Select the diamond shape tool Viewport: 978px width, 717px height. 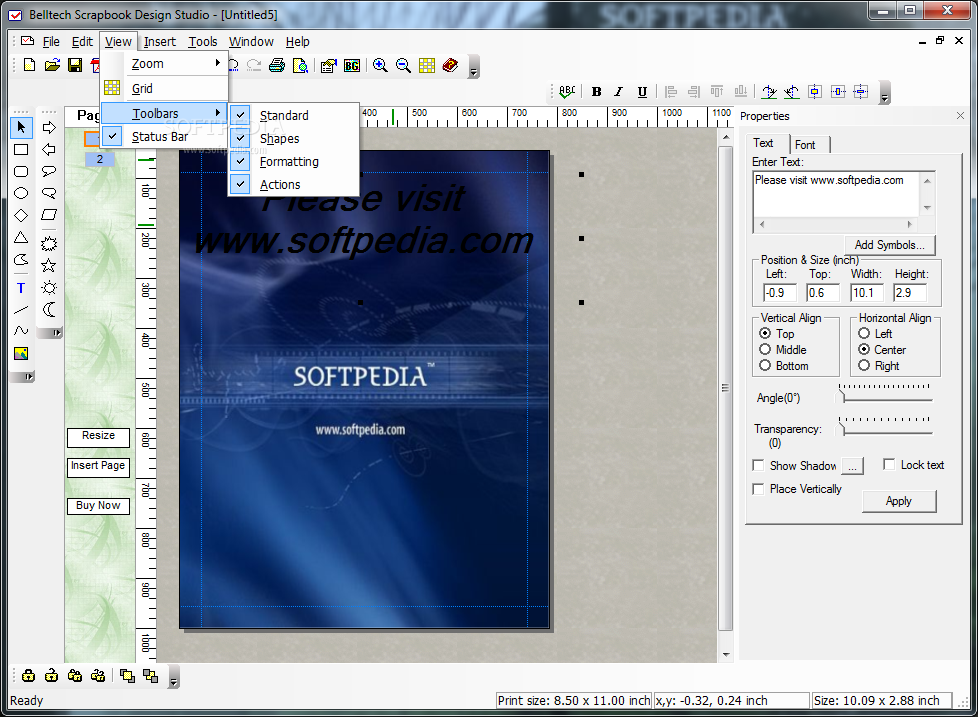(x=21, y=215)
